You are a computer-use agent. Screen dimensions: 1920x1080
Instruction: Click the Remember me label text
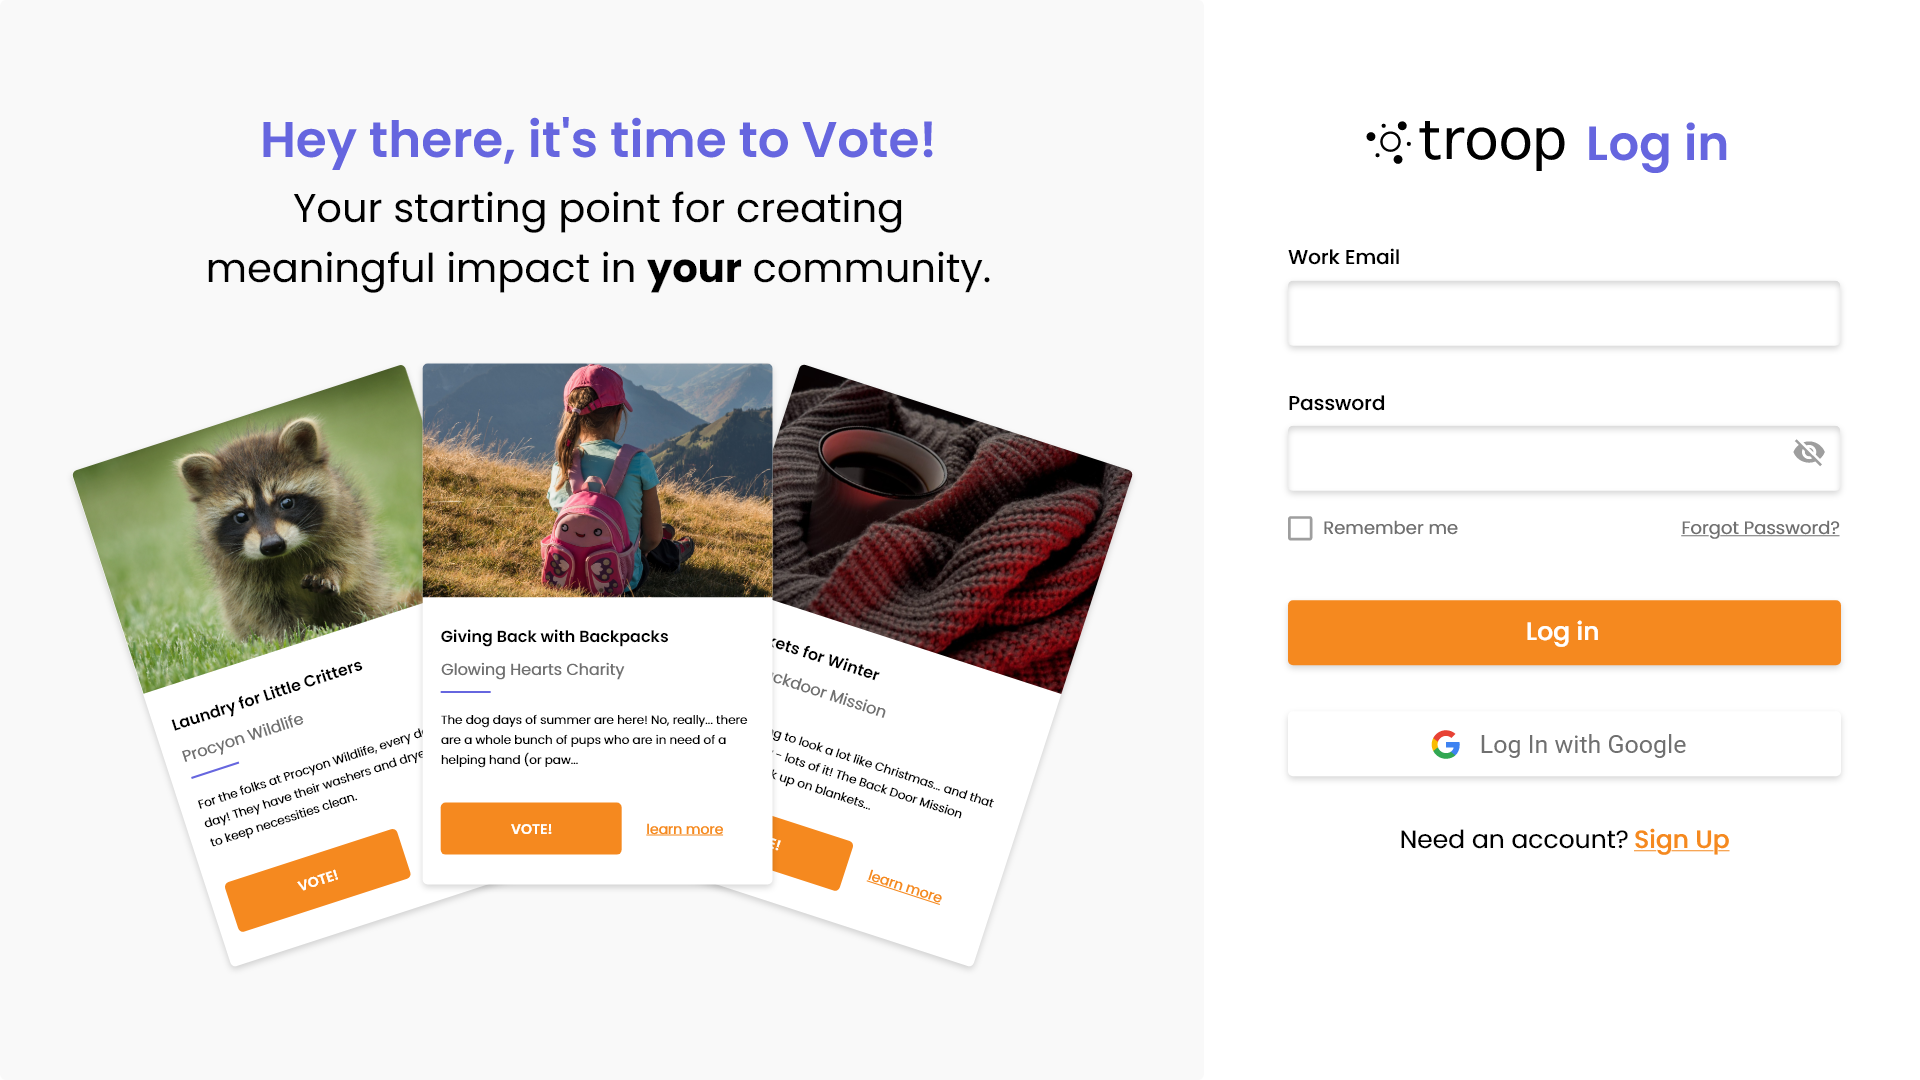[1390, 528]
